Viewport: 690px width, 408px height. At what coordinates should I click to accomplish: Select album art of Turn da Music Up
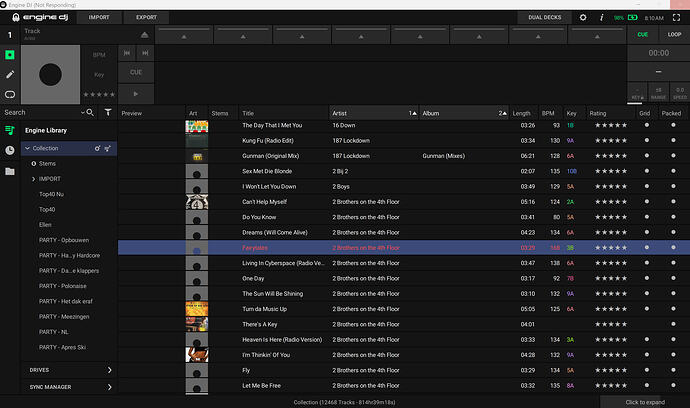197,309
